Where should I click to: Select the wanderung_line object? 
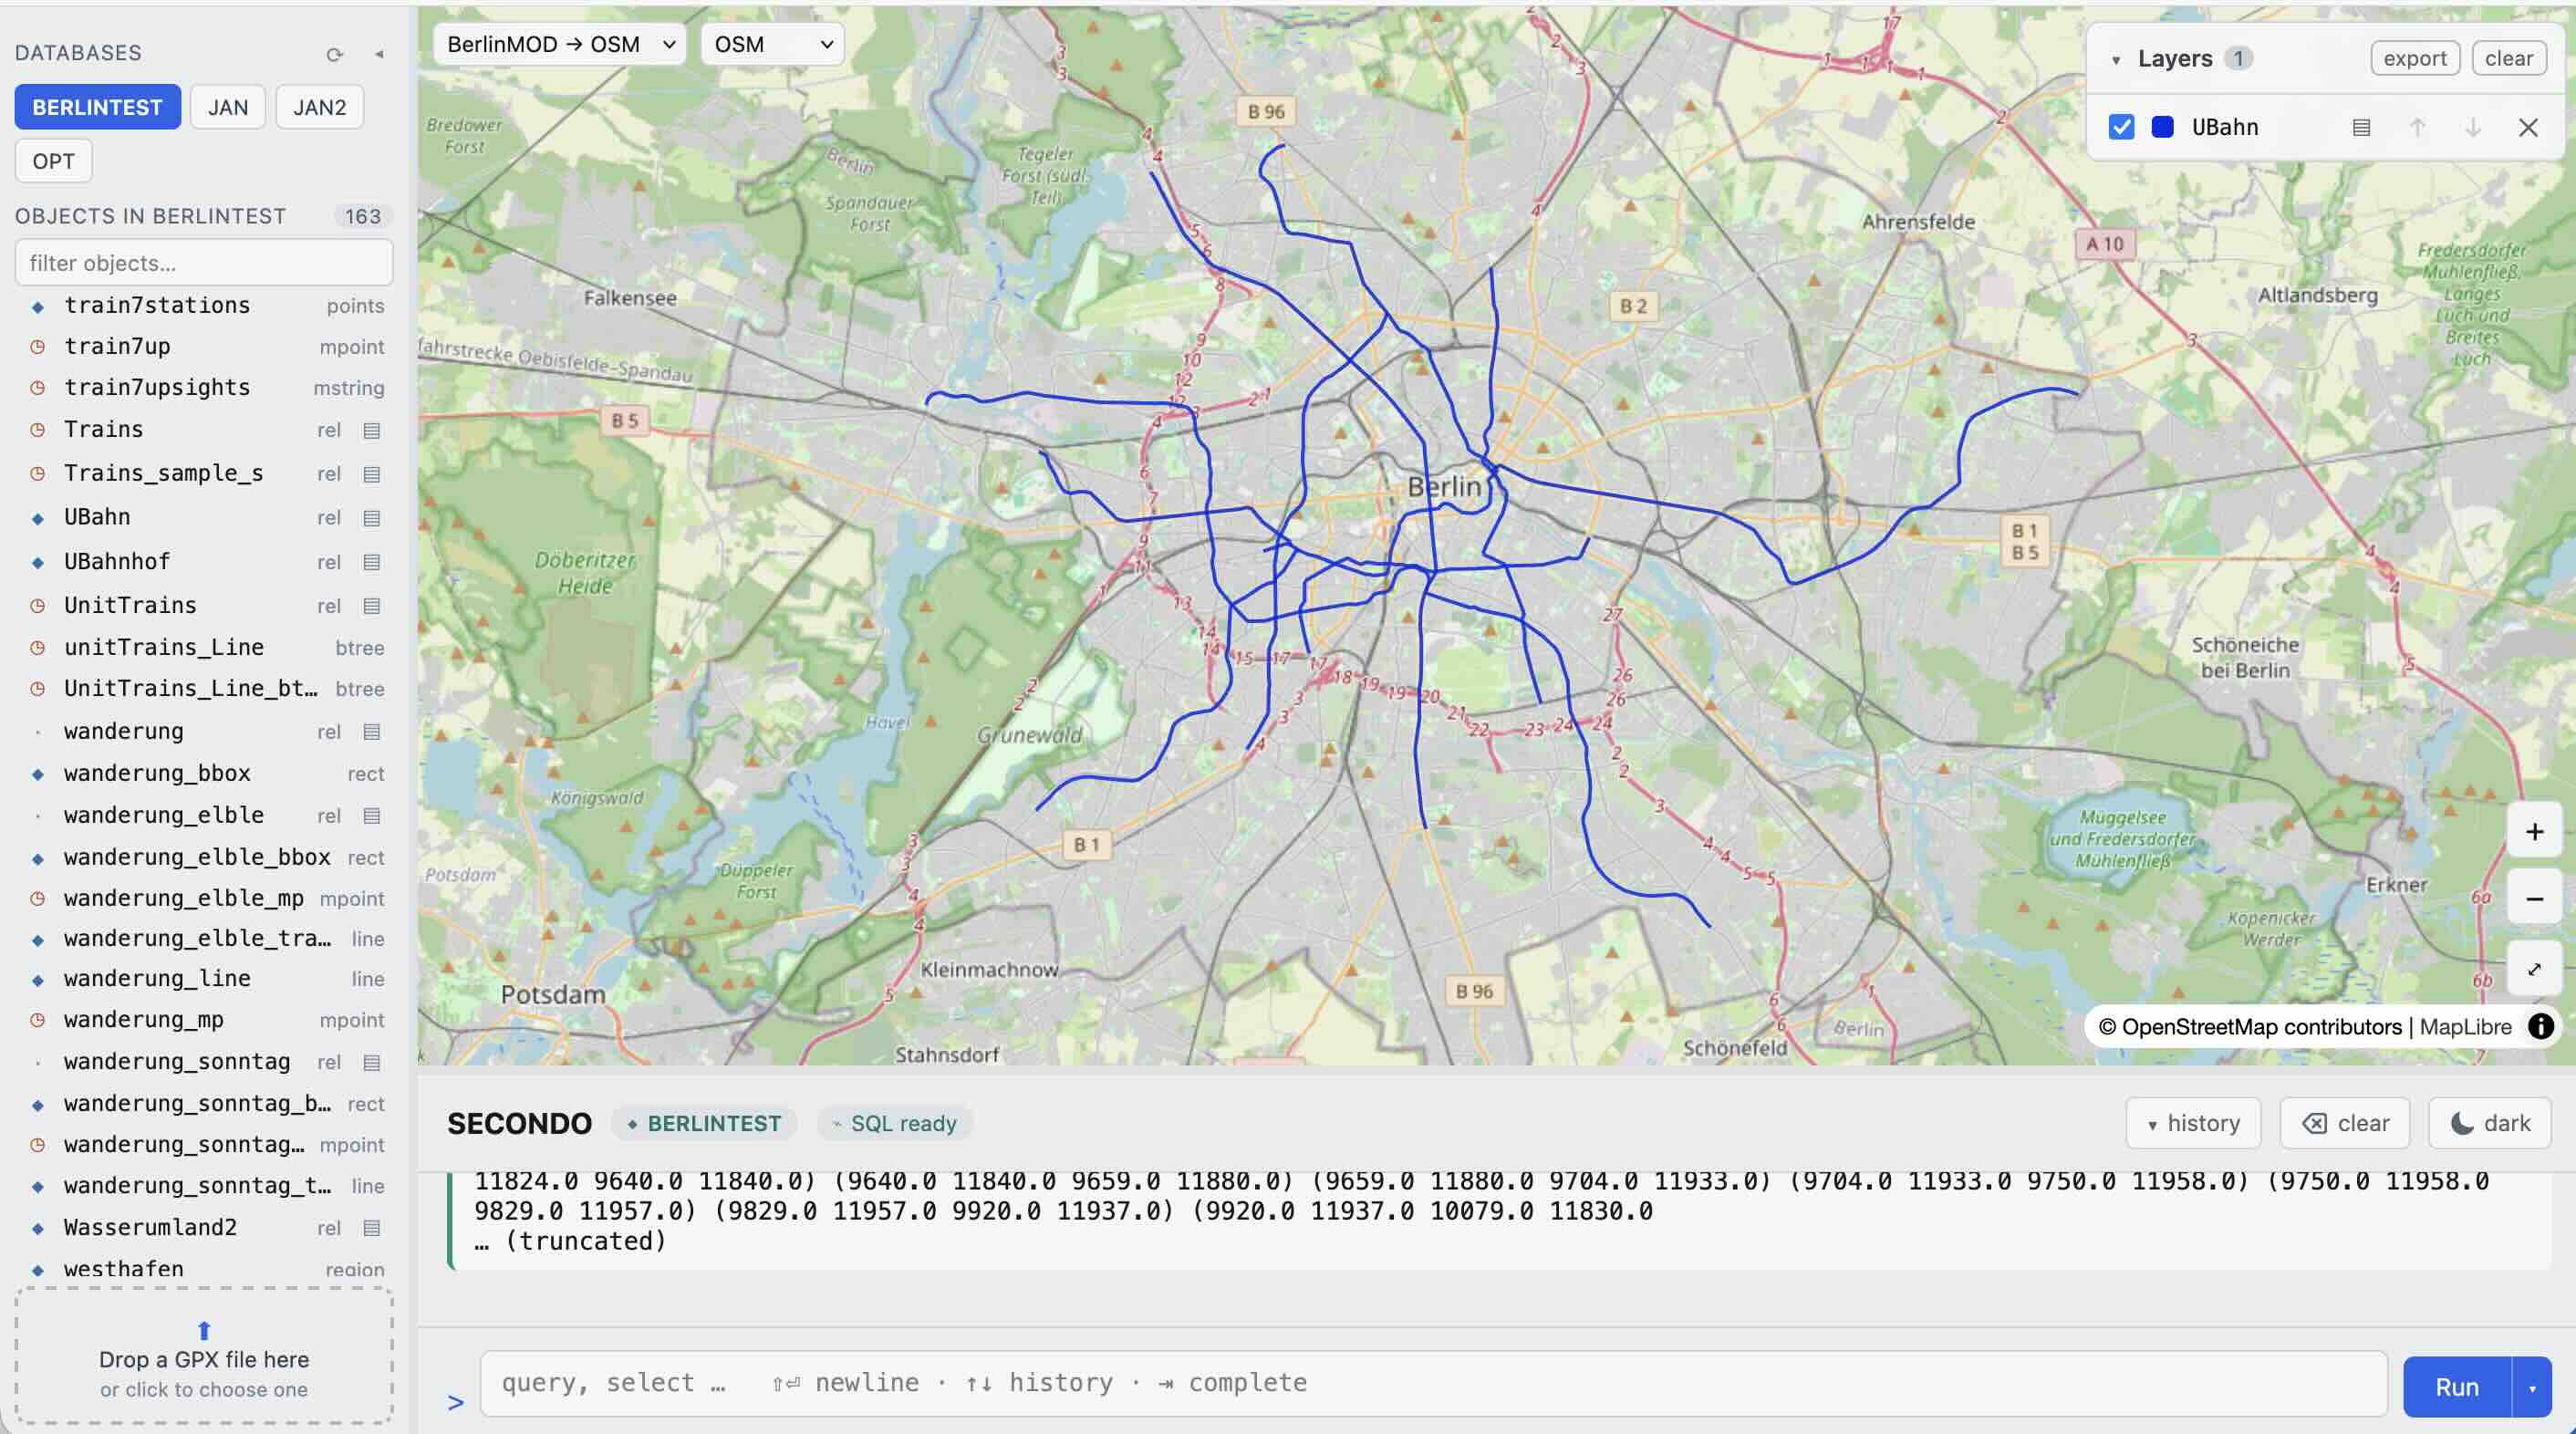point(204,979)
